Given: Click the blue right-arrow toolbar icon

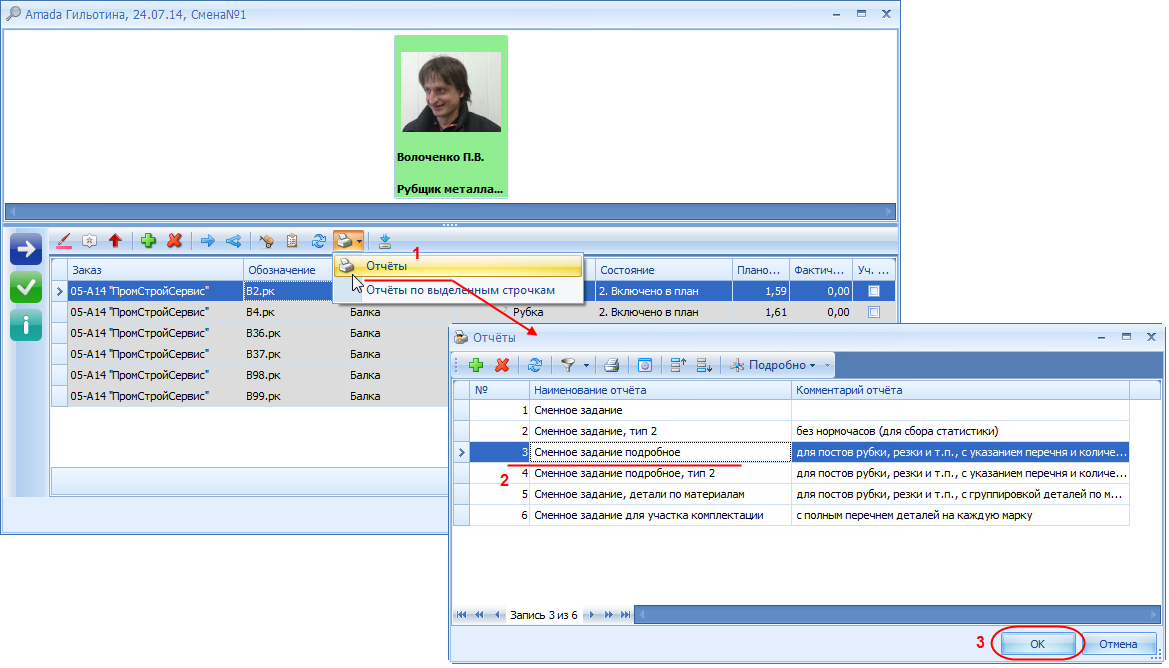Looking at the screenshot, I should pyautogui.click(x=208, y=241).
